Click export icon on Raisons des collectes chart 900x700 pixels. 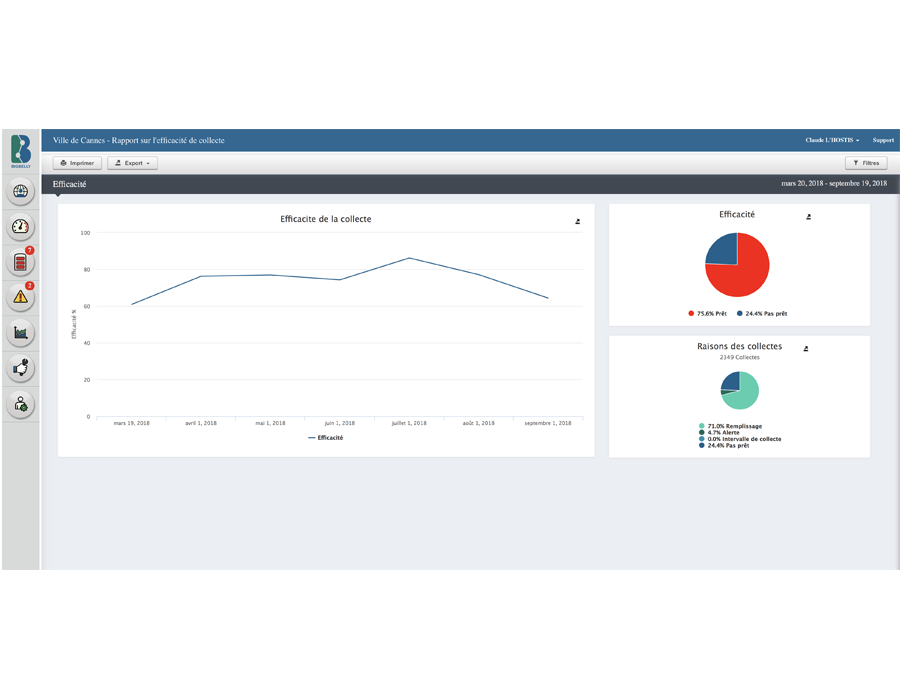(x=806, y=349)
